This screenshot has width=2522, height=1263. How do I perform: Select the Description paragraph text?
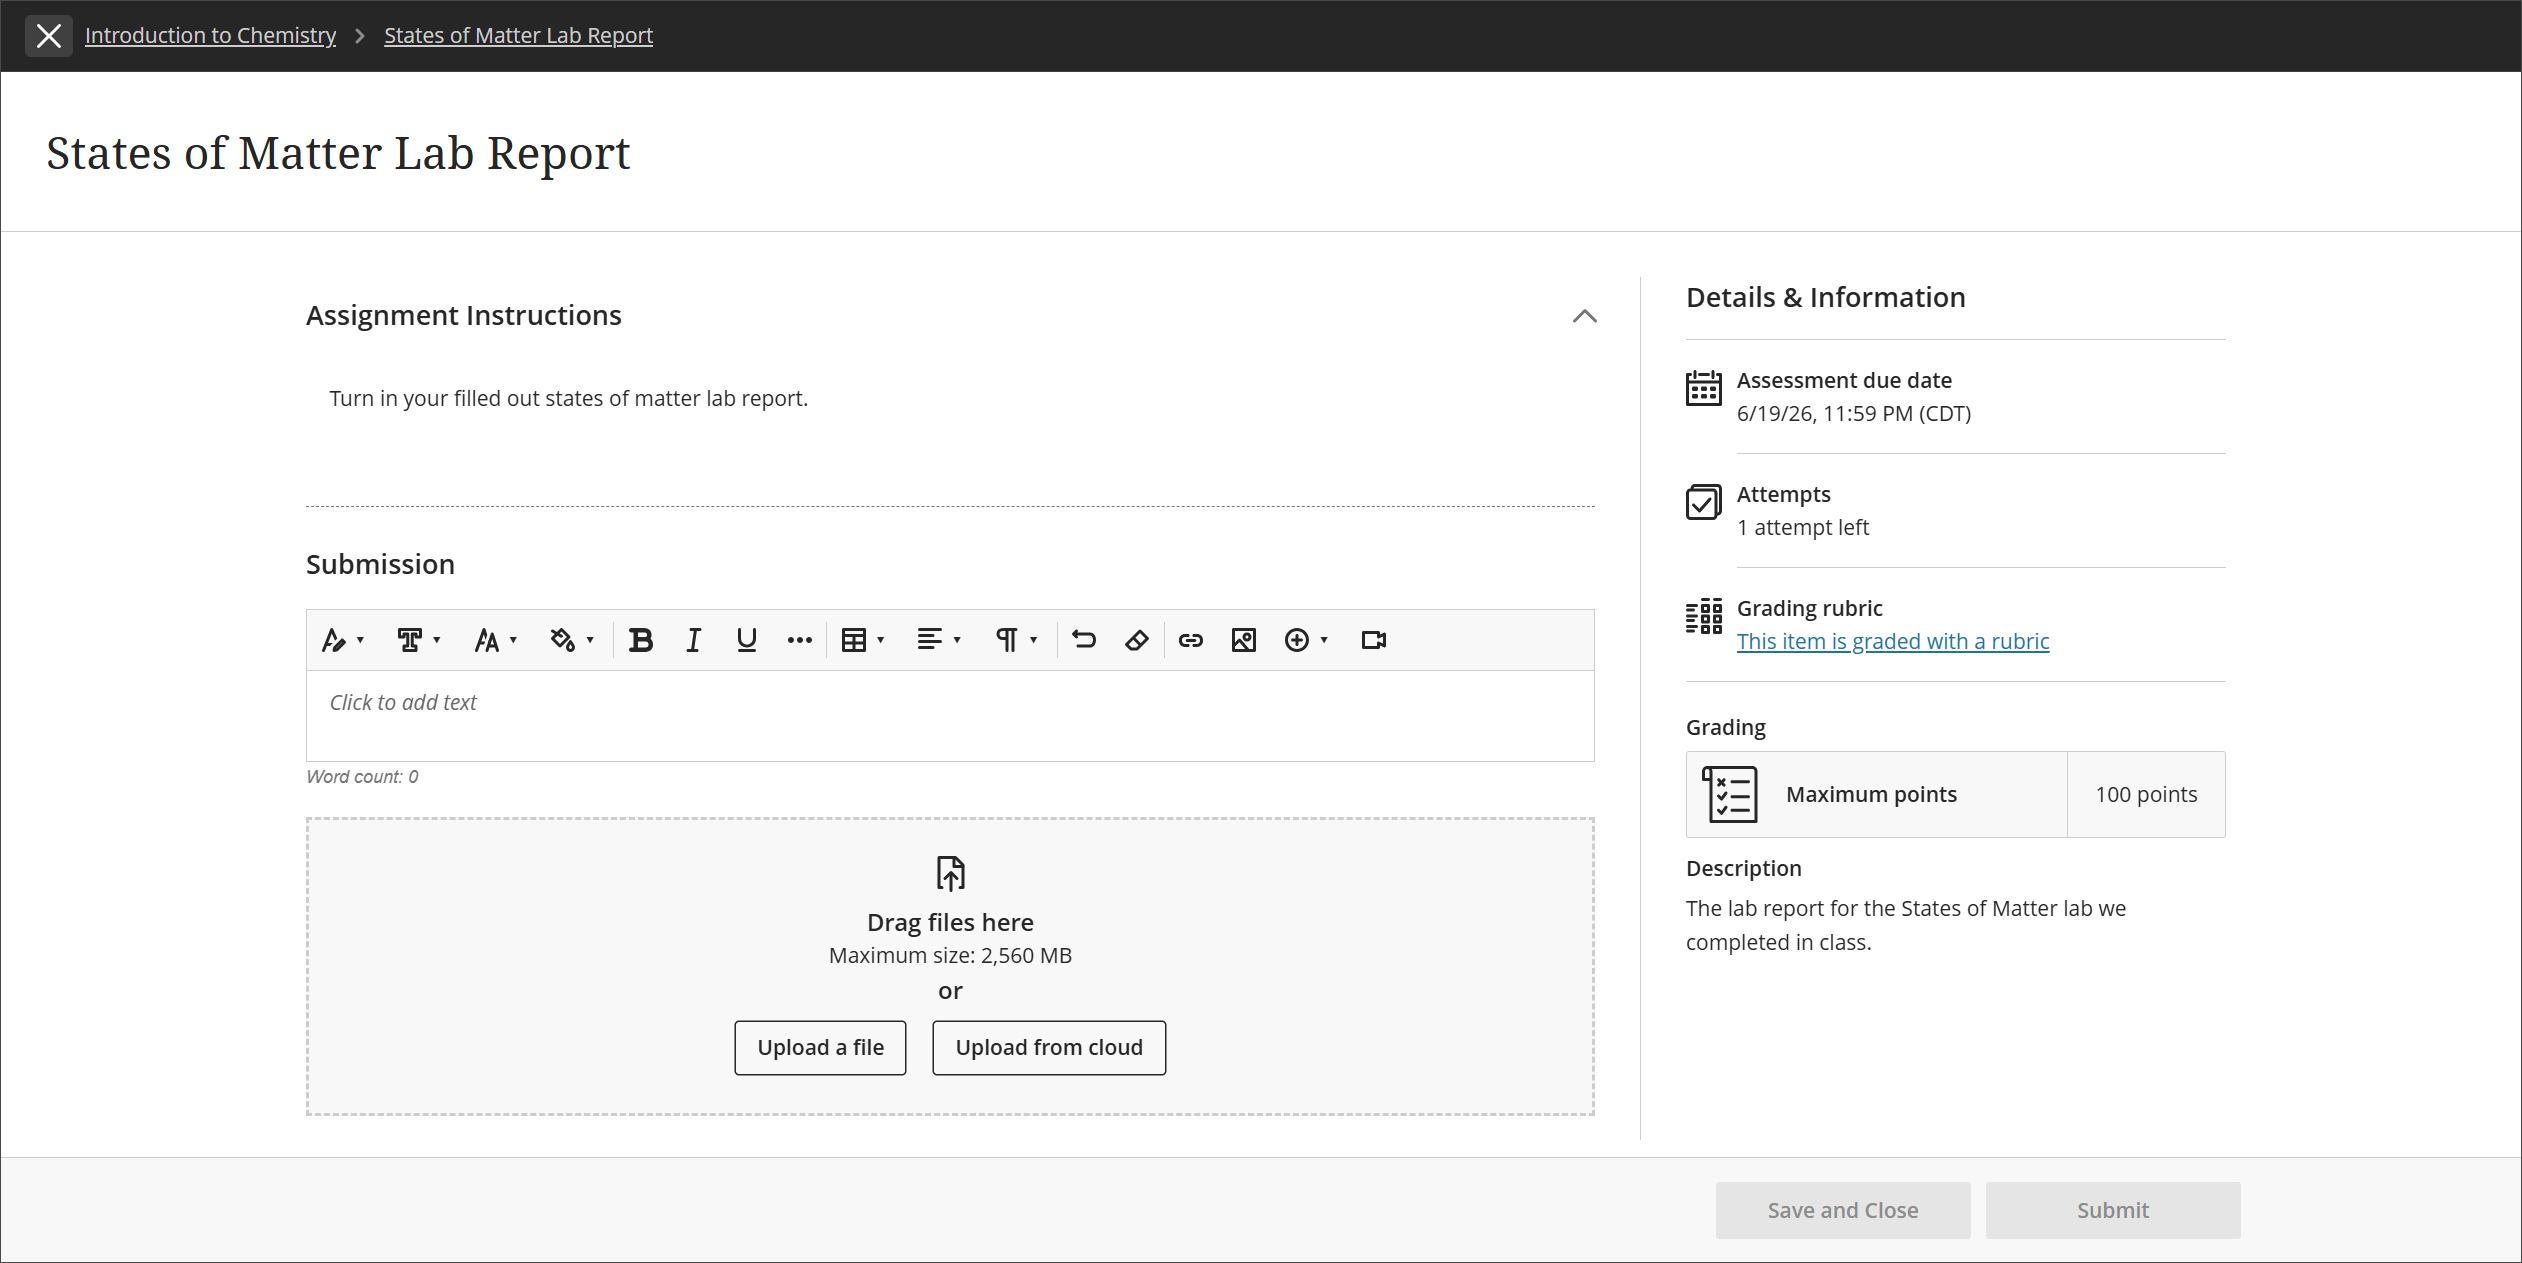click(1906, 925)
